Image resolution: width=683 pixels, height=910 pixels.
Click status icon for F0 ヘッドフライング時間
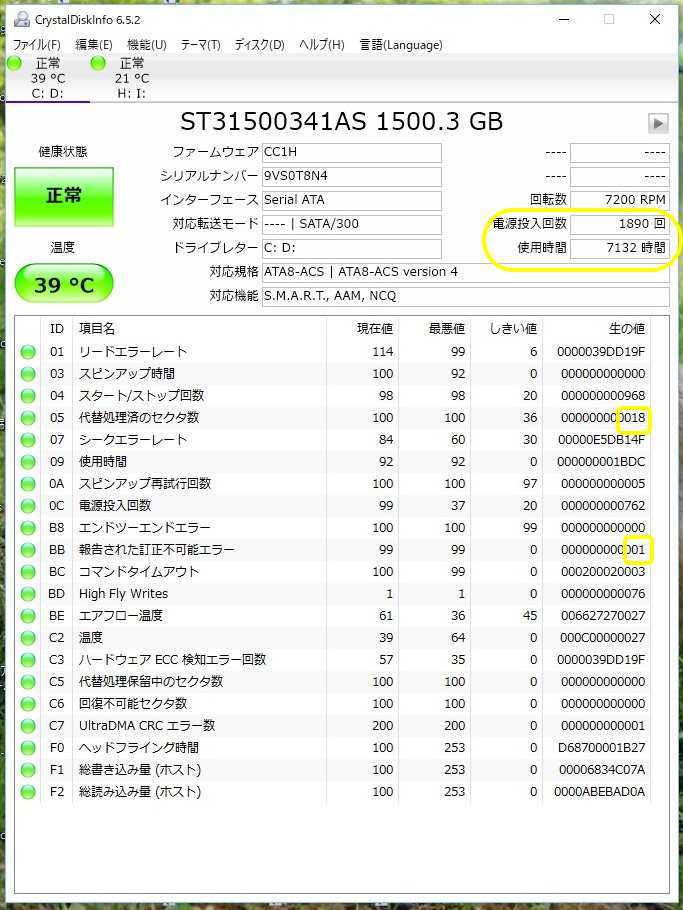[28, 749]
